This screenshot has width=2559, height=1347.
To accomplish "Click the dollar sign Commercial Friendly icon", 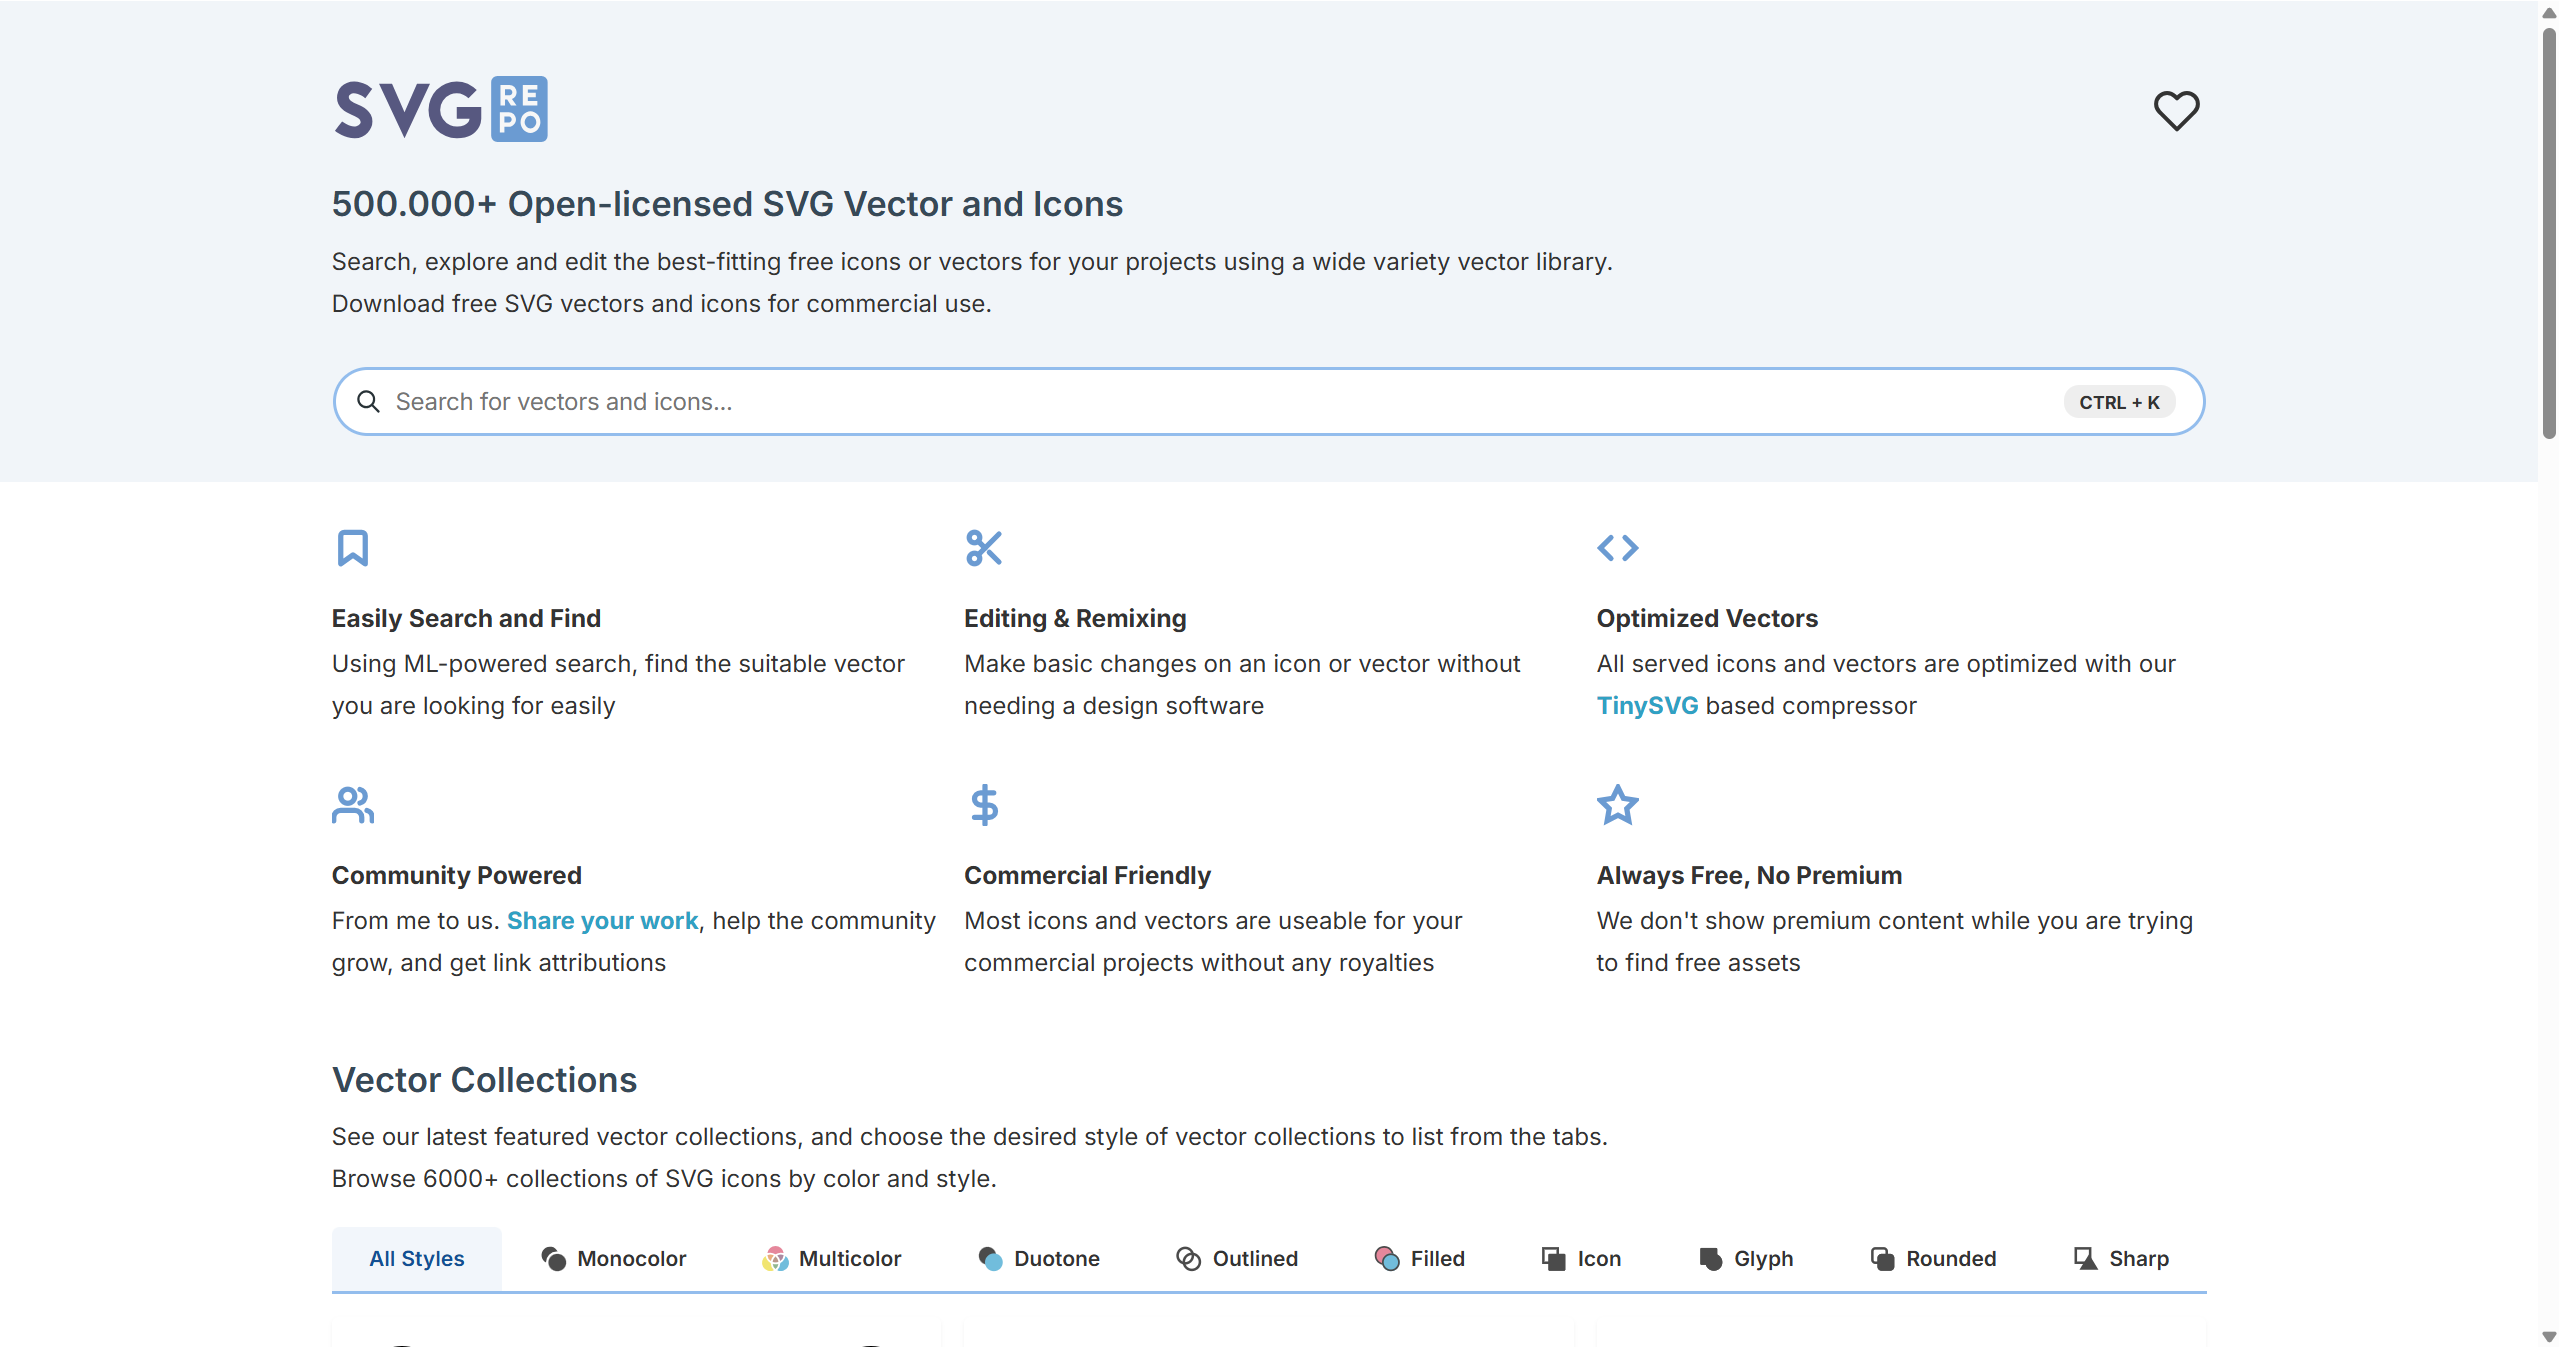I will pyautogui.click(x=984, y=805).
